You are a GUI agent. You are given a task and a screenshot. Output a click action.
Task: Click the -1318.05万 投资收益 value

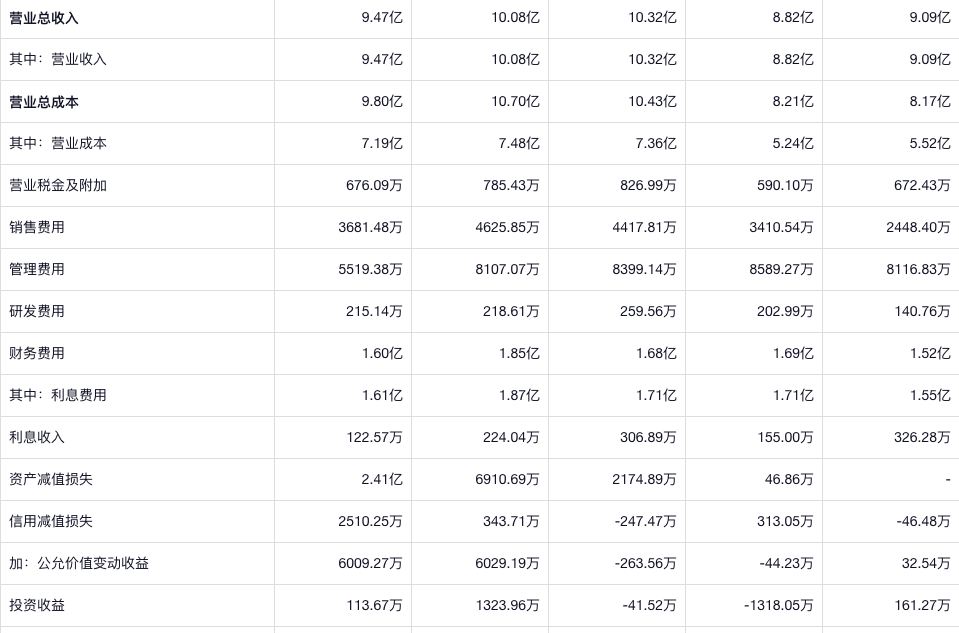(x=779, y=605)
